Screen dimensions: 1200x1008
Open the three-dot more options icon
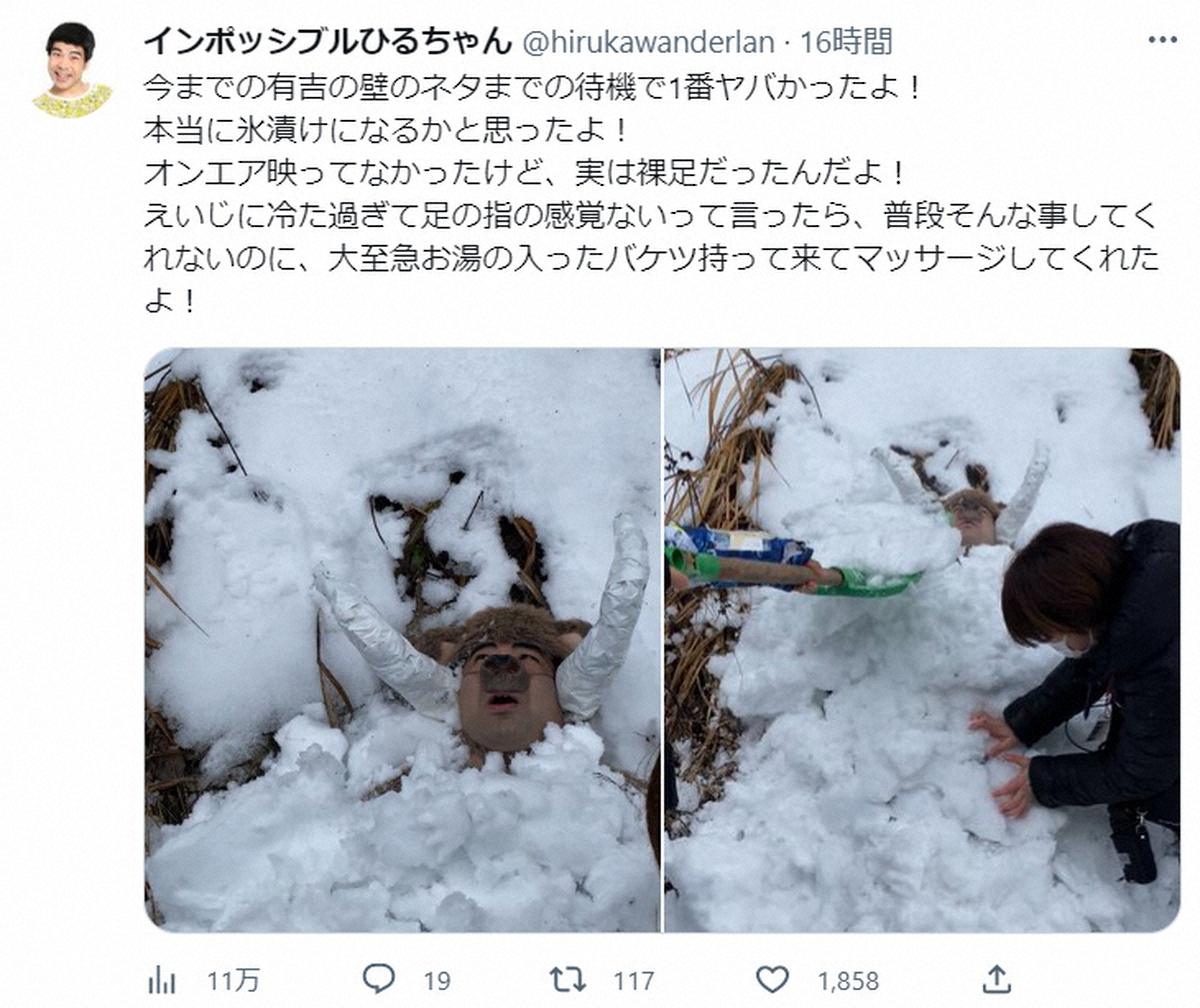pyautogui.click(x=1163, y=37)
